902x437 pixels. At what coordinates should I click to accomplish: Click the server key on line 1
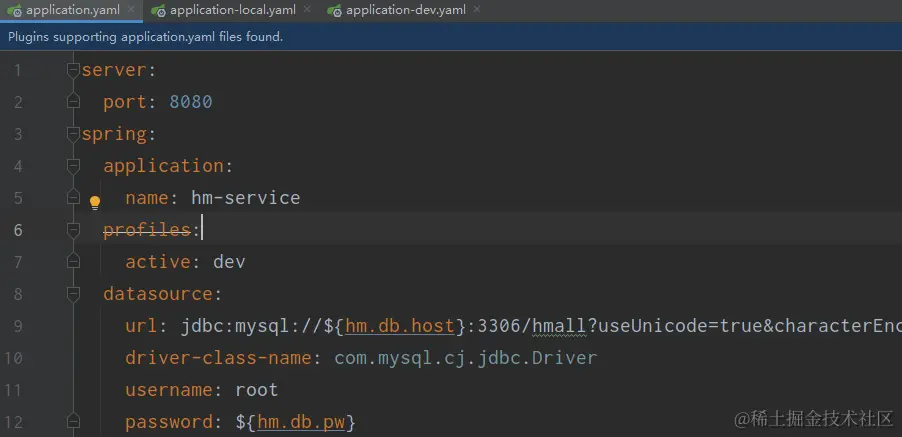[114, 70]
